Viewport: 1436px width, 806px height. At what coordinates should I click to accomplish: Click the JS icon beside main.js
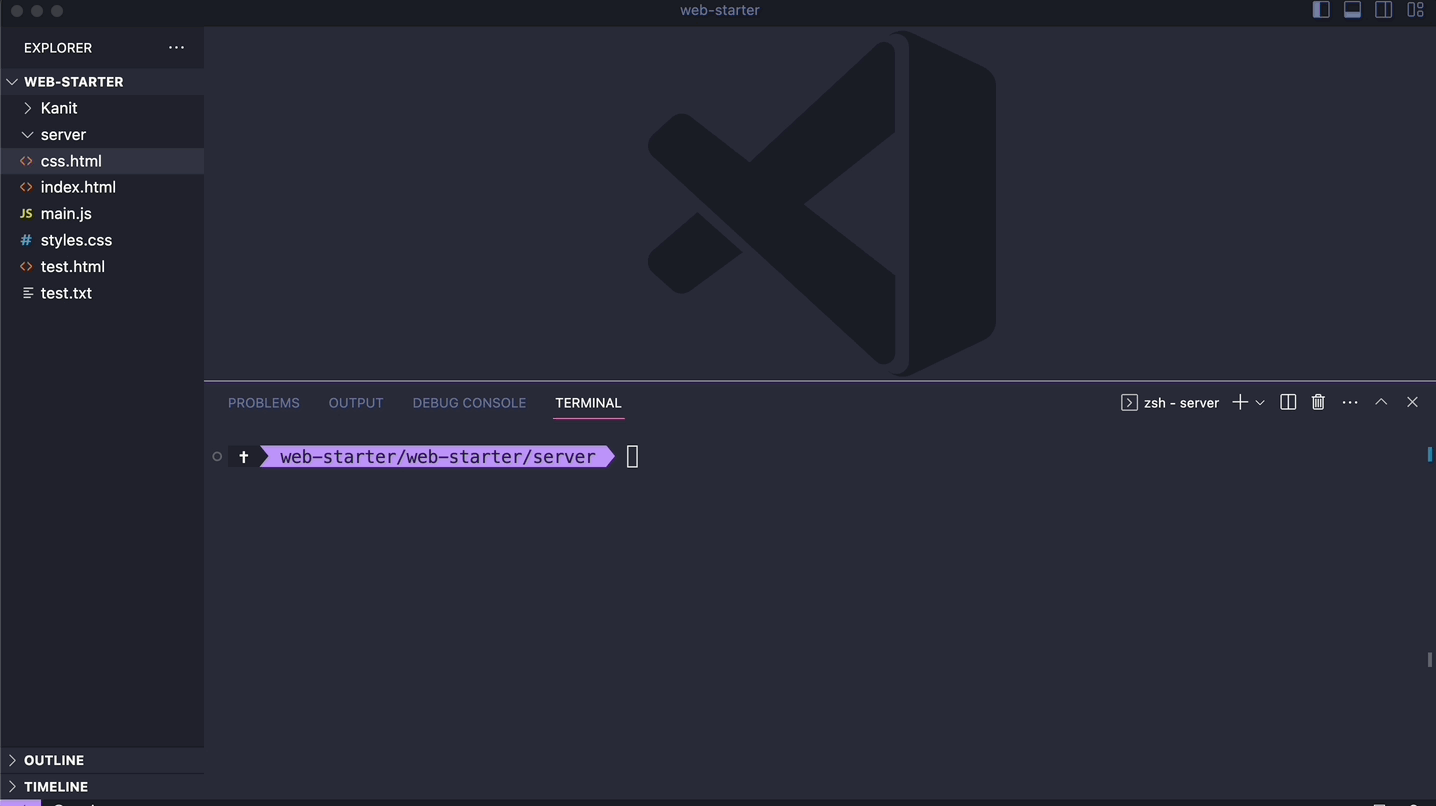click(27, 214)
